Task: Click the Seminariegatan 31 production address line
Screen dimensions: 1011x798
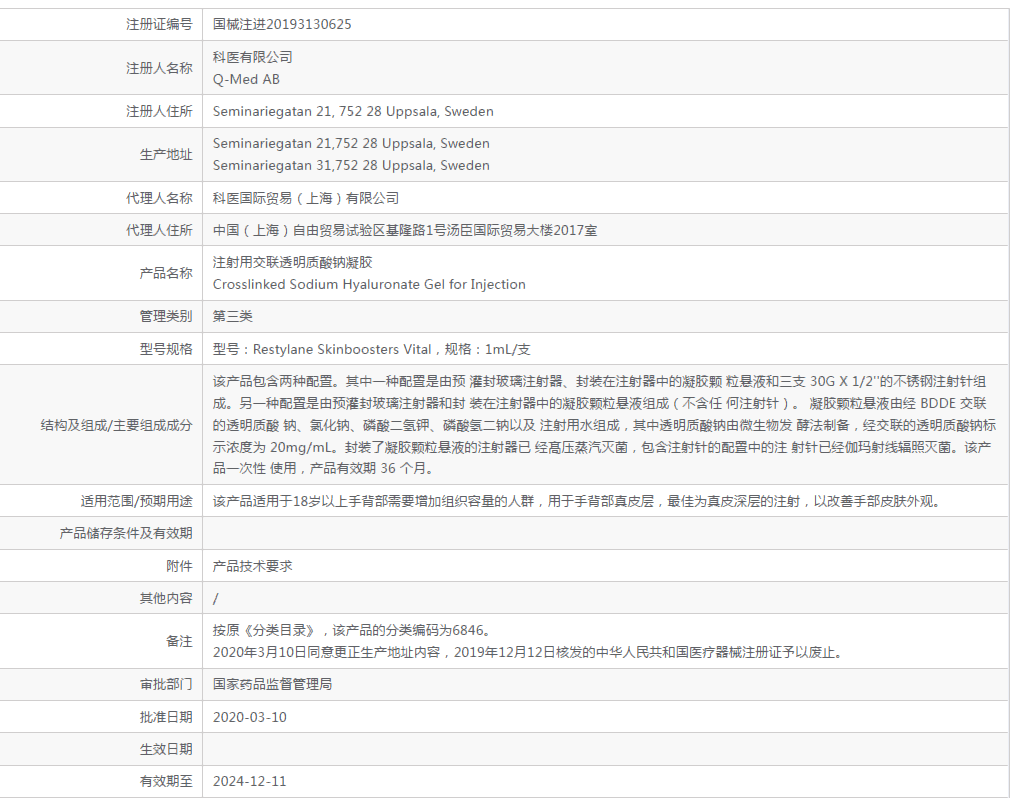Action: pyautogui.click(x=351, y=166)
